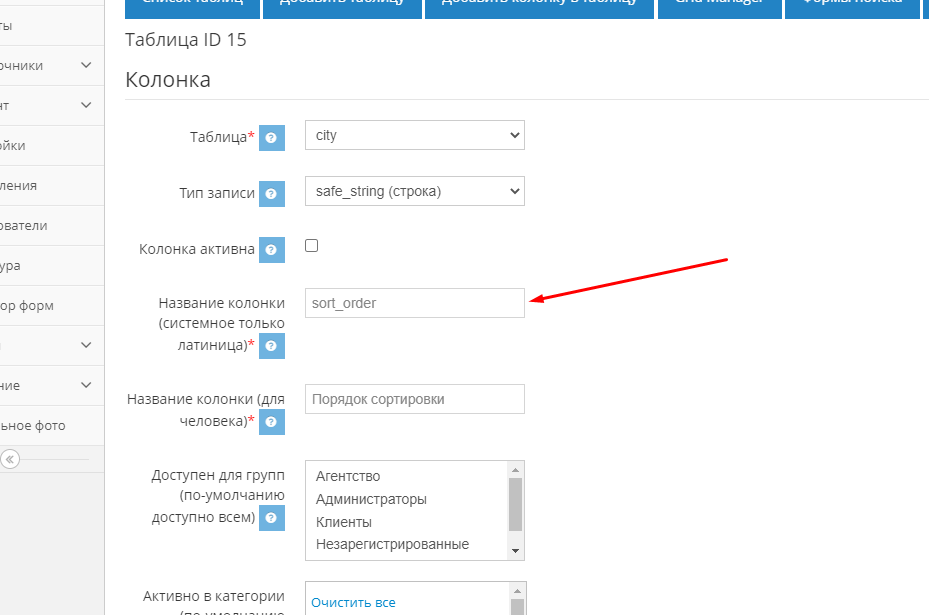The height and width of the screenshot is (615, 929).
Task: Enable the Колонка активна checkbox
Action: click(312, 246)
